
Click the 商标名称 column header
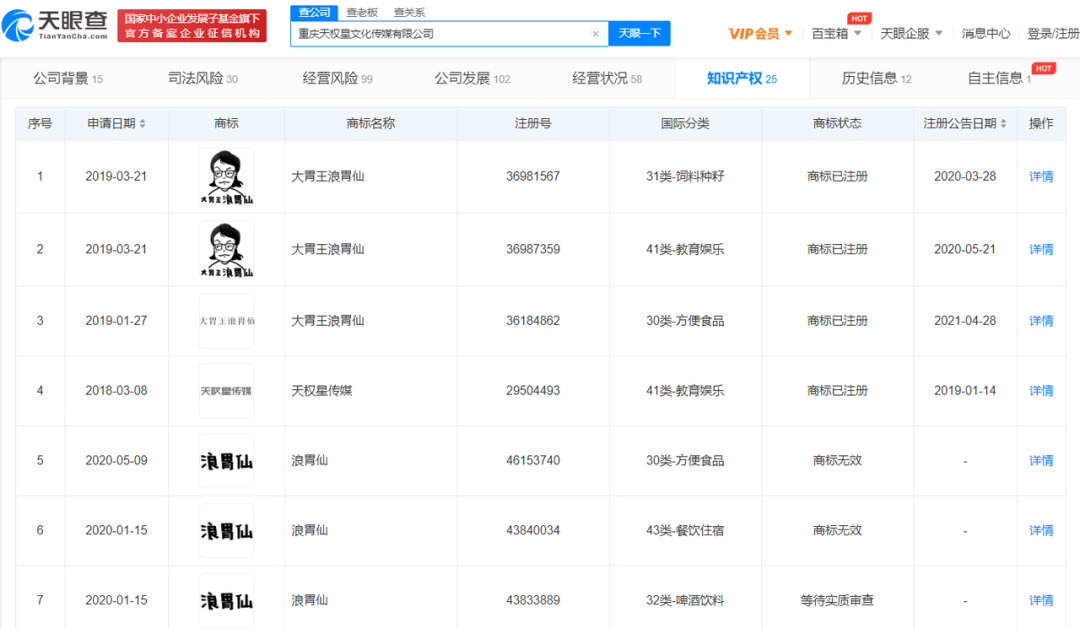(371, 123)
